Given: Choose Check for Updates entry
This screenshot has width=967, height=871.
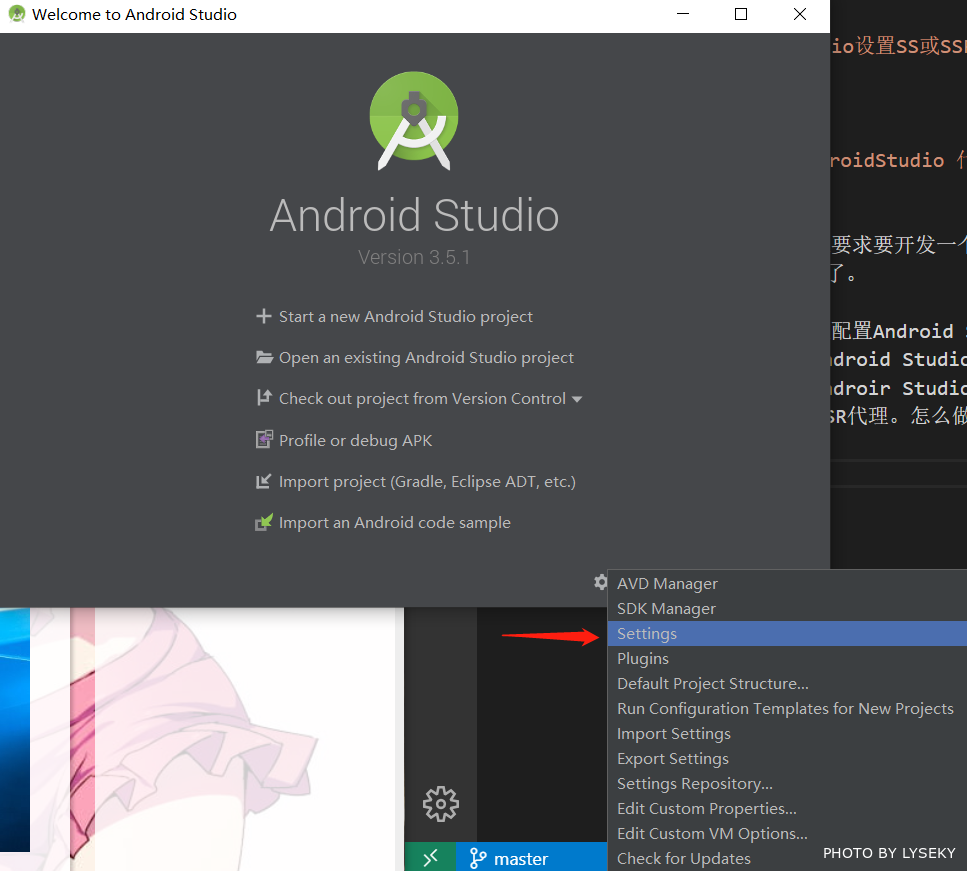Looking at the screenshot, I should tap(787, 859).
